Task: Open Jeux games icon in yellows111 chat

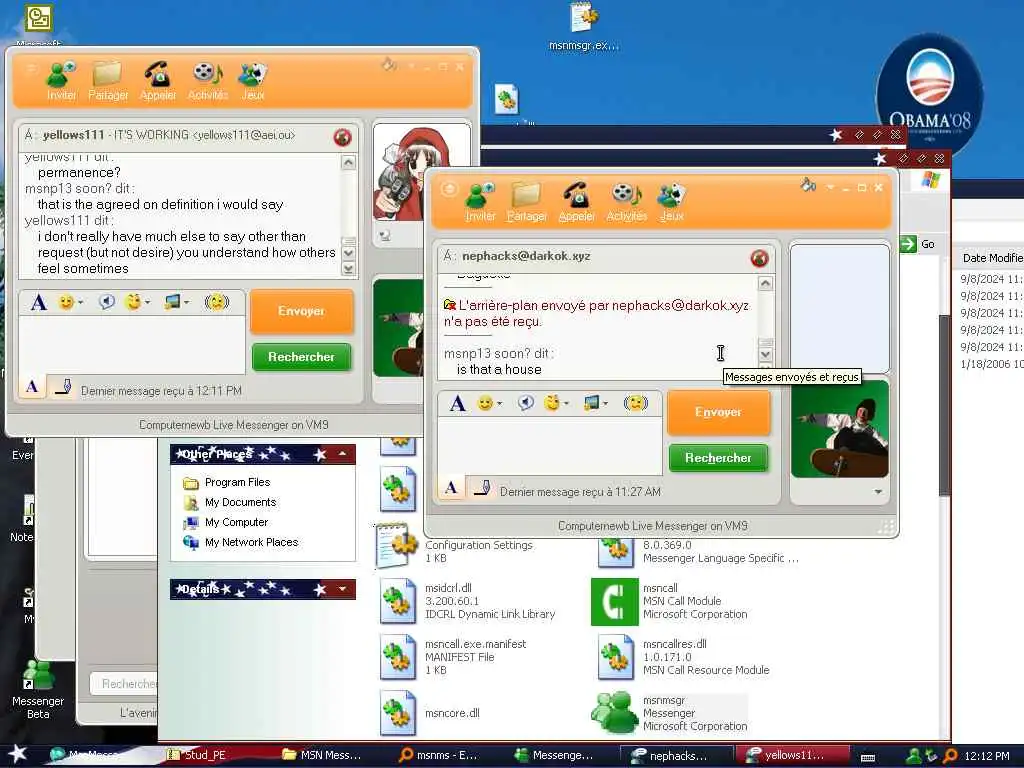Action: [253, 80]
